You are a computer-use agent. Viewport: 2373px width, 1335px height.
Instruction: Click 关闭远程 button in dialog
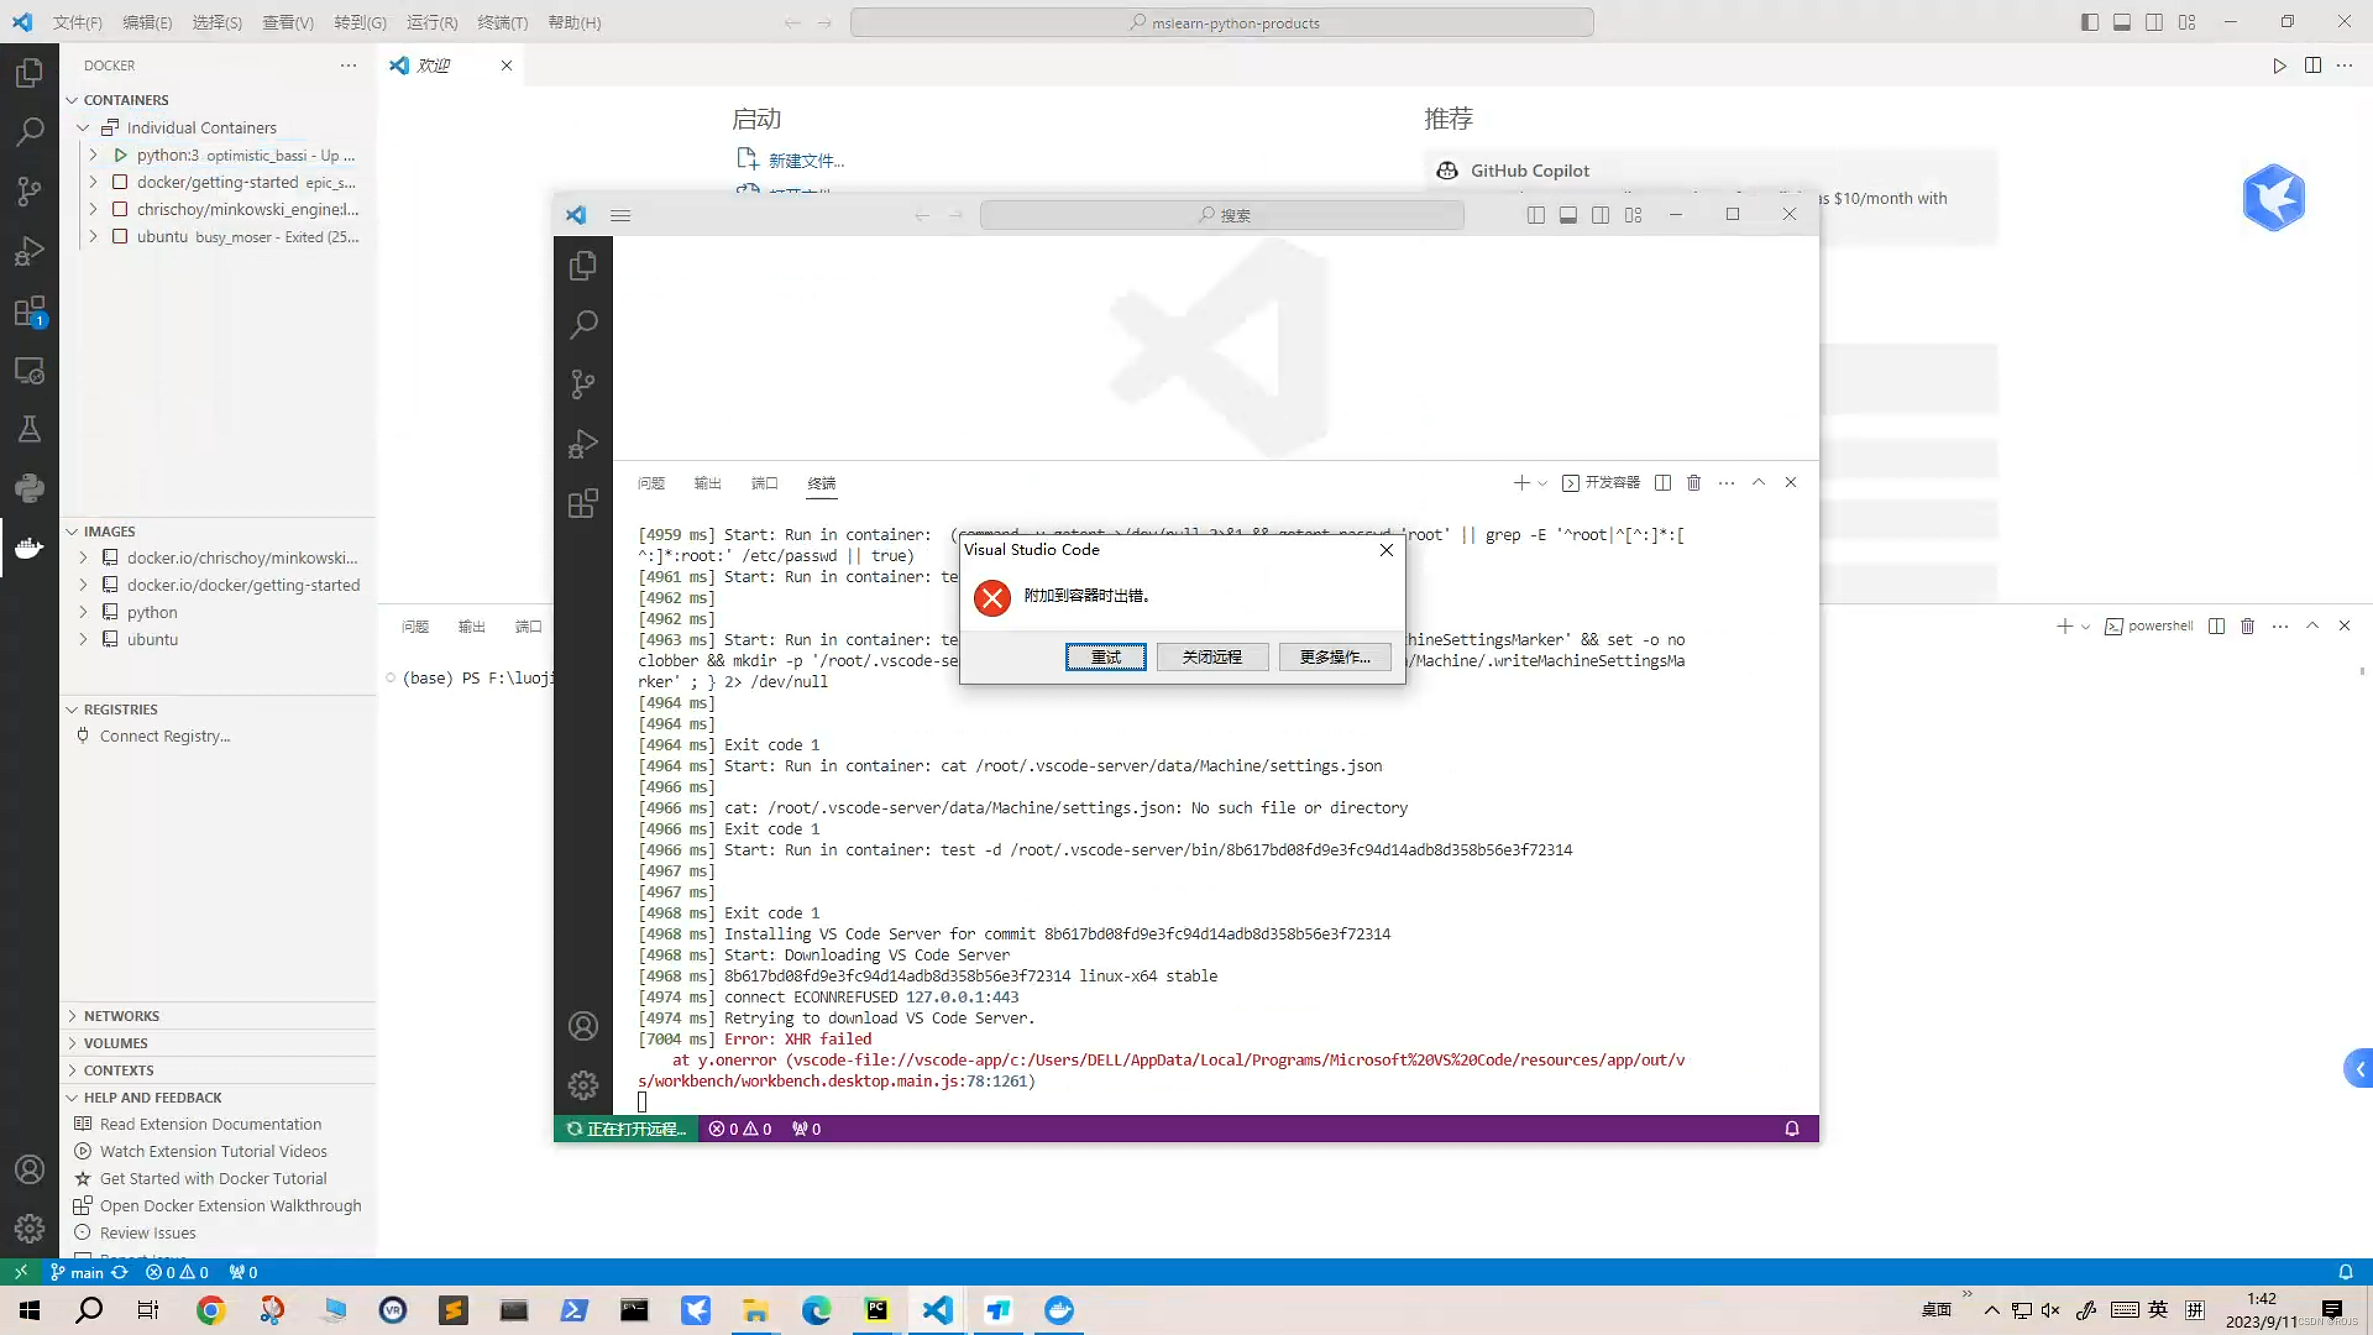pos(1212,657)
